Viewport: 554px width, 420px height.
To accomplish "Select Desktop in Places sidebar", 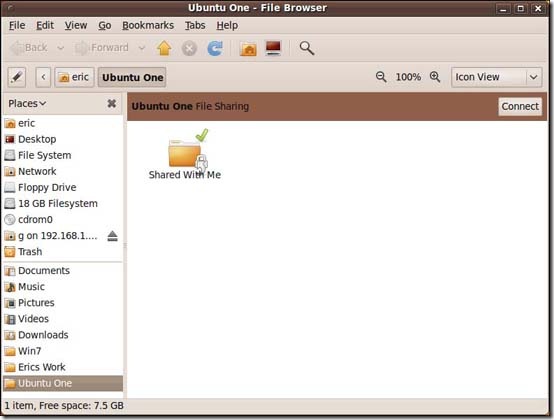I will pos(63,139).
